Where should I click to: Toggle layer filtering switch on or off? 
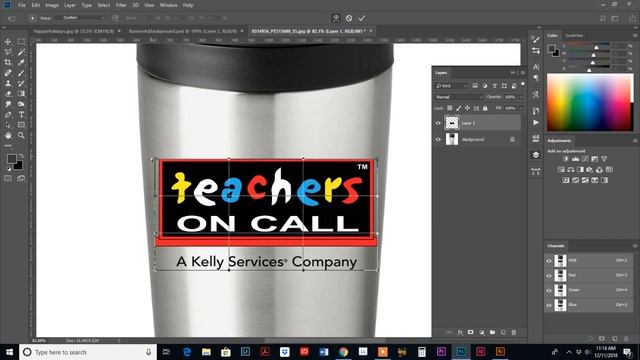pyautogui.click(x=522, y=84)
